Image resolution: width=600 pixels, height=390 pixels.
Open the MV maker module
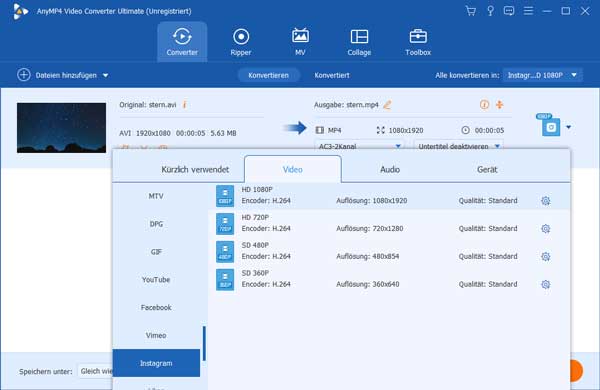(300, 42)
